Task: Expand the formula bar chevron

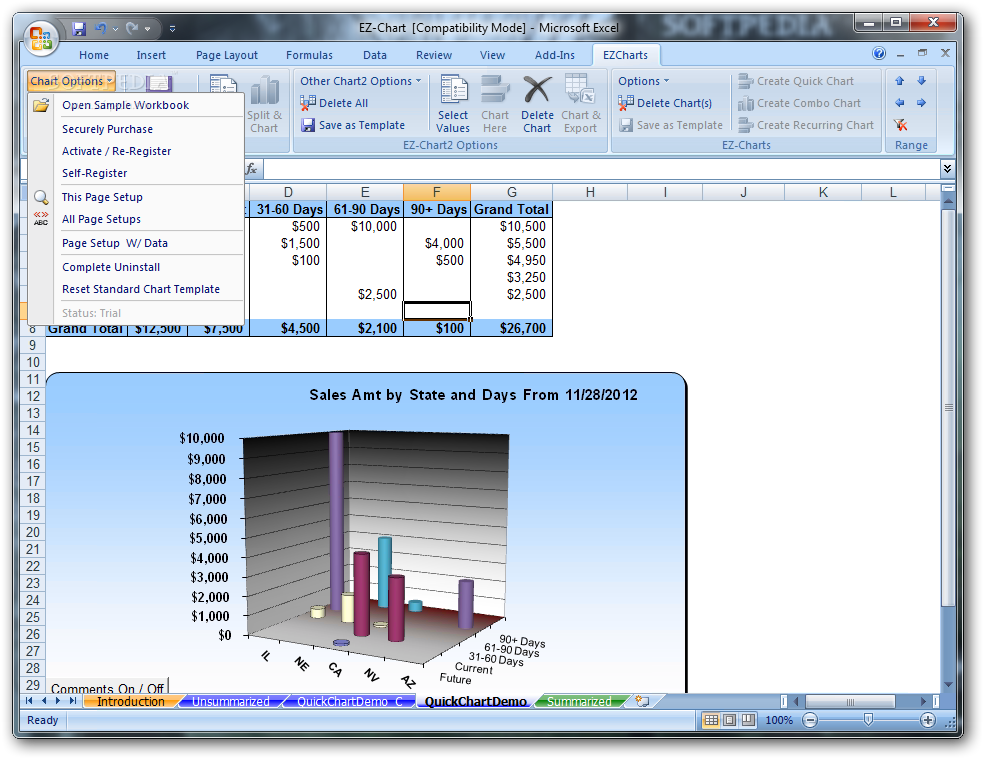Action: 947,168
